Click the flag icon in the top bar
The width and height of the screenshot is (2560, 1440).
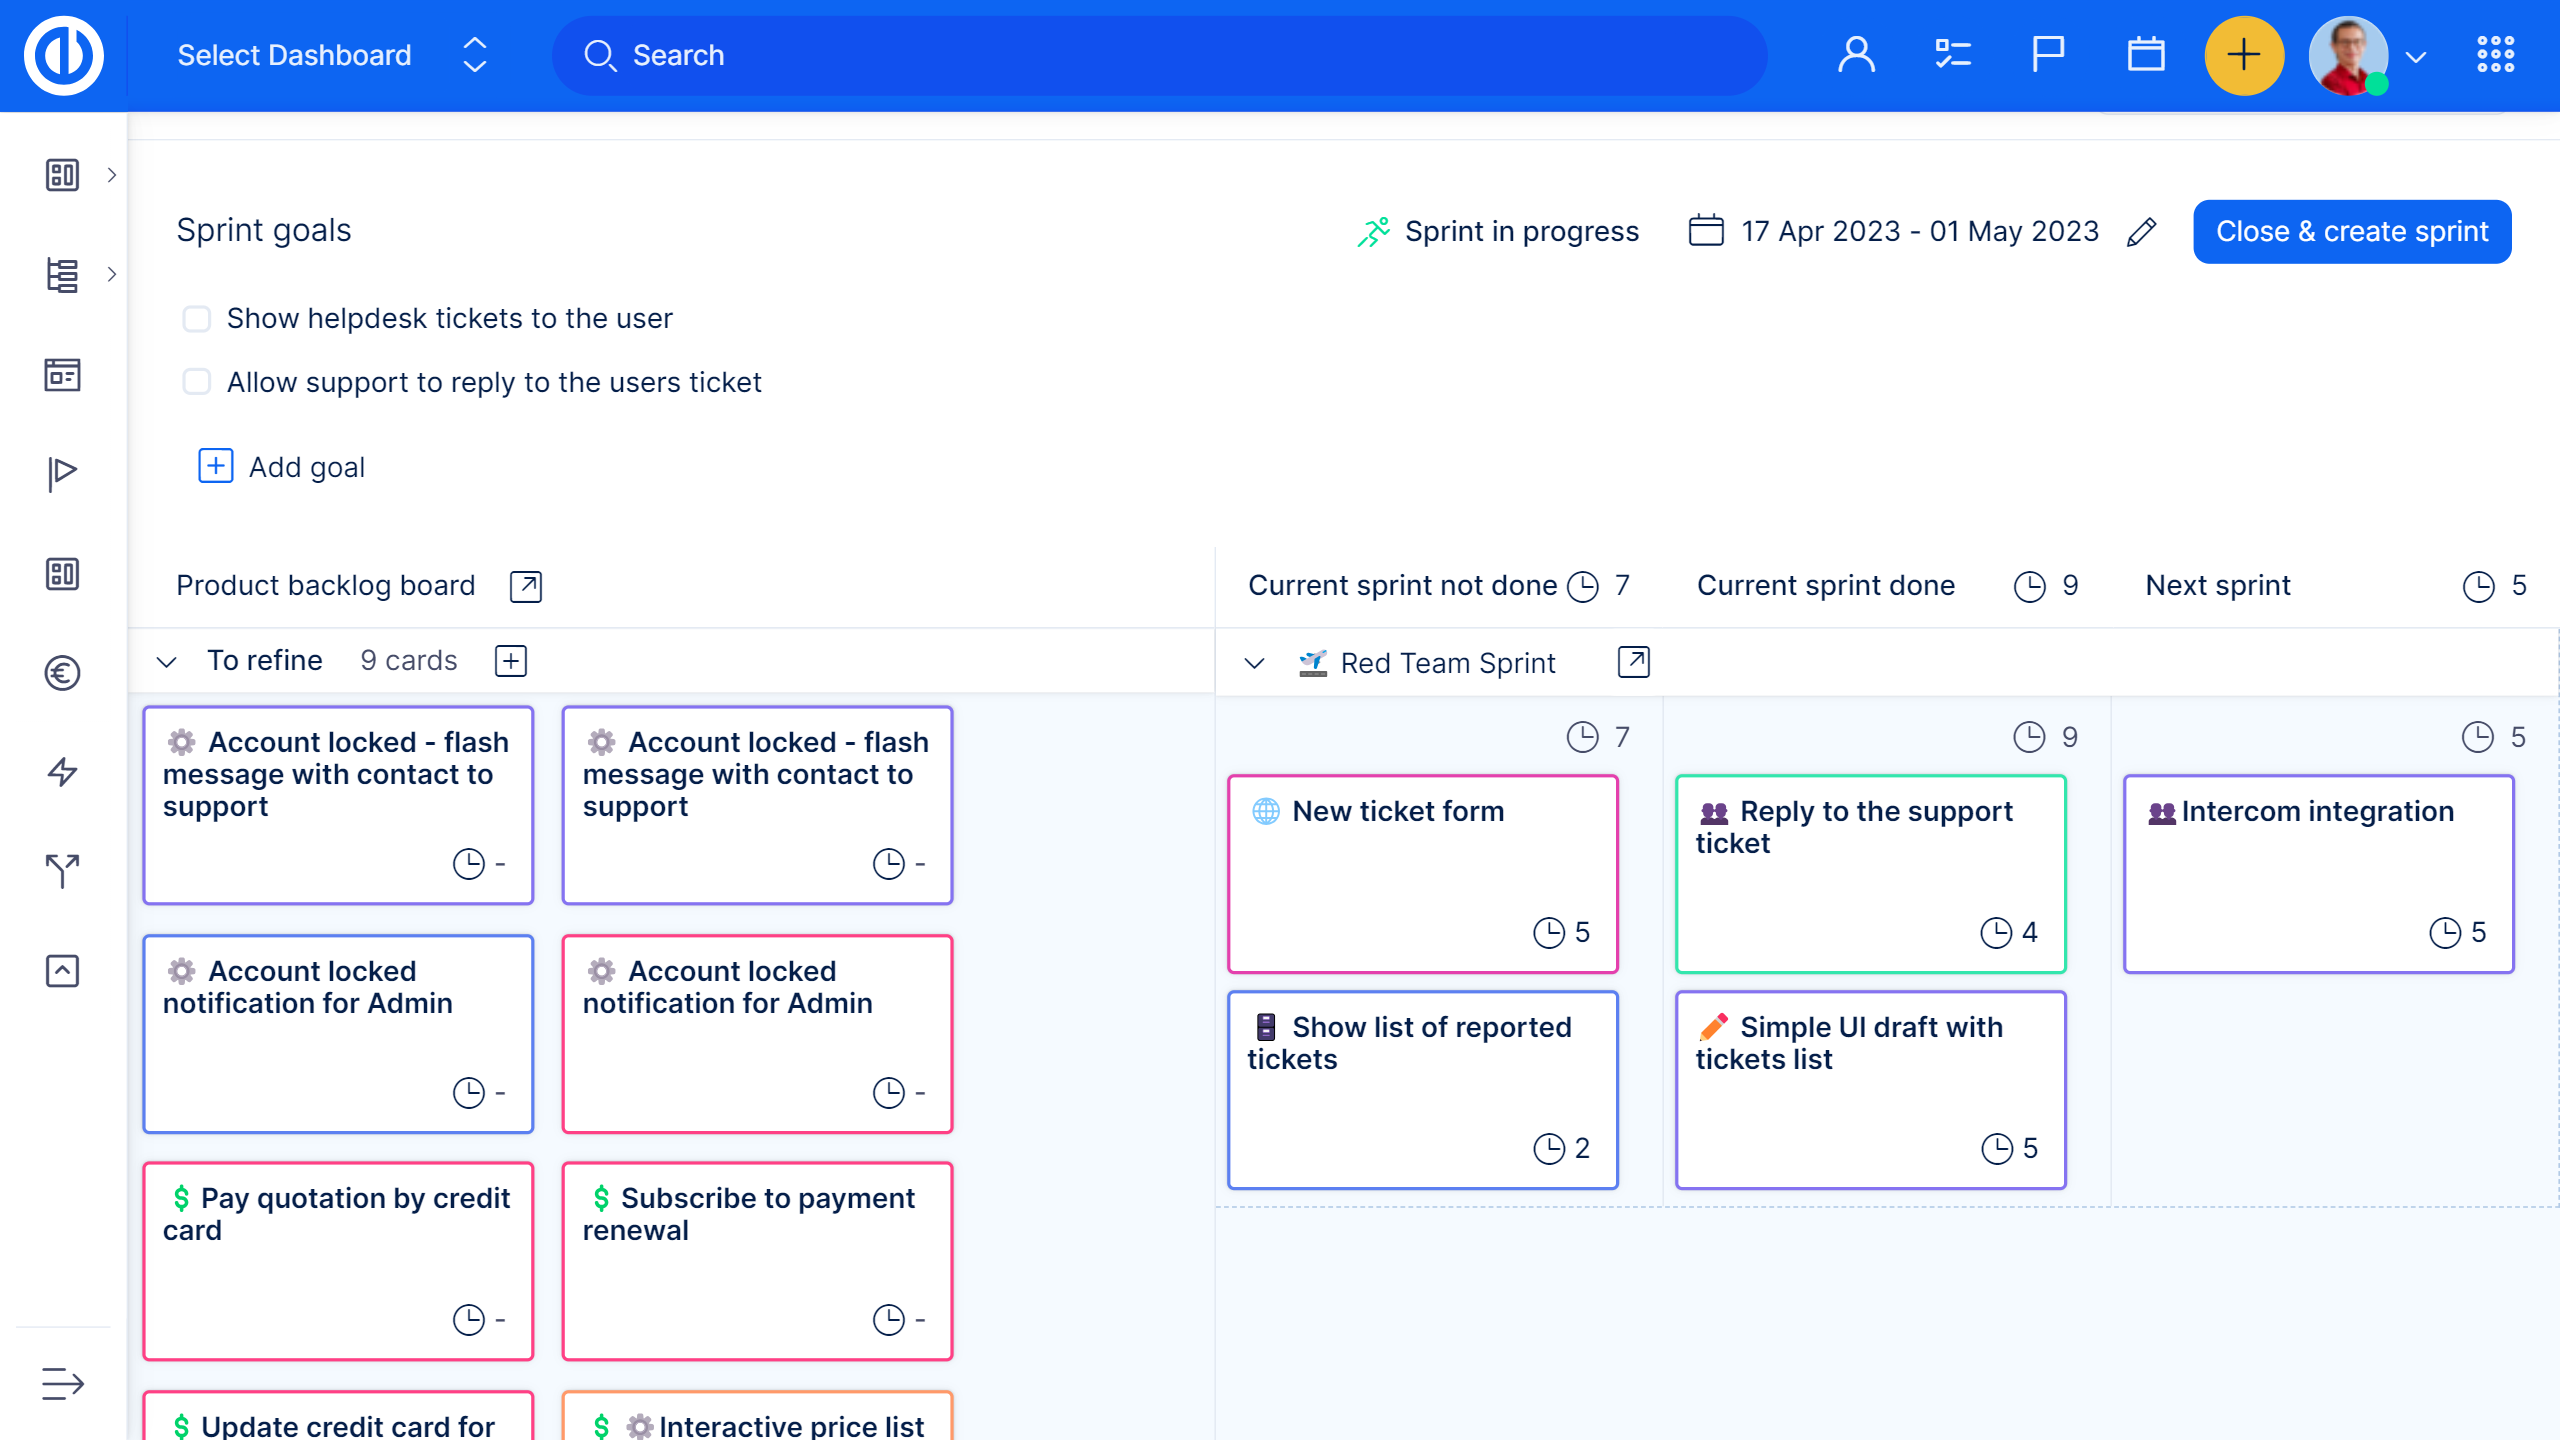[2046, 55]
